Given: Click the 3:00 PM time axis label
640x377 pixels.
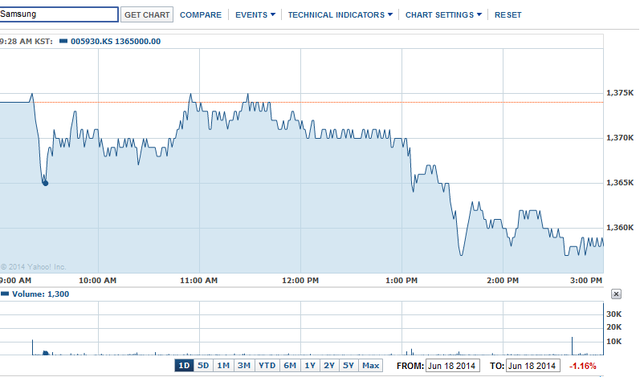Looking at the screenshot, I should point(586,280).
